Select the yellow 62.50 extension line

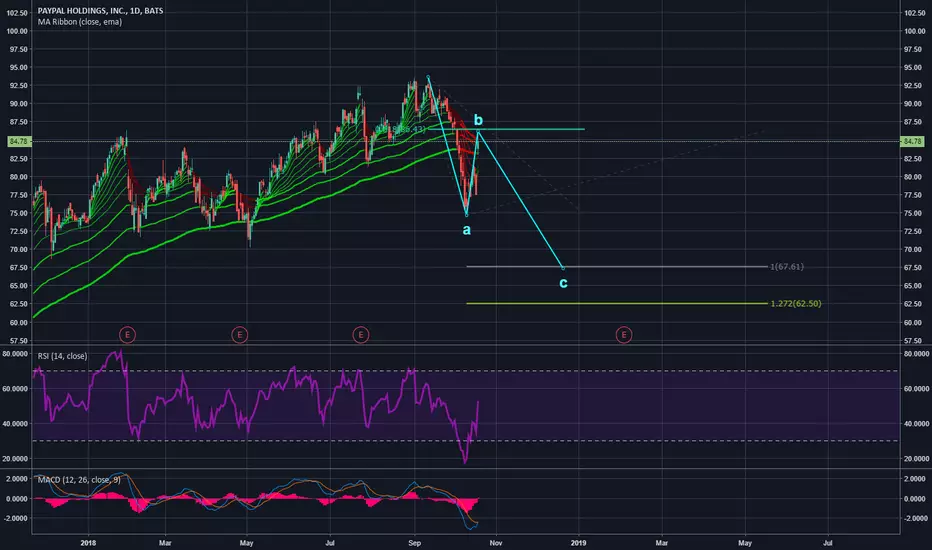point(617,303)
